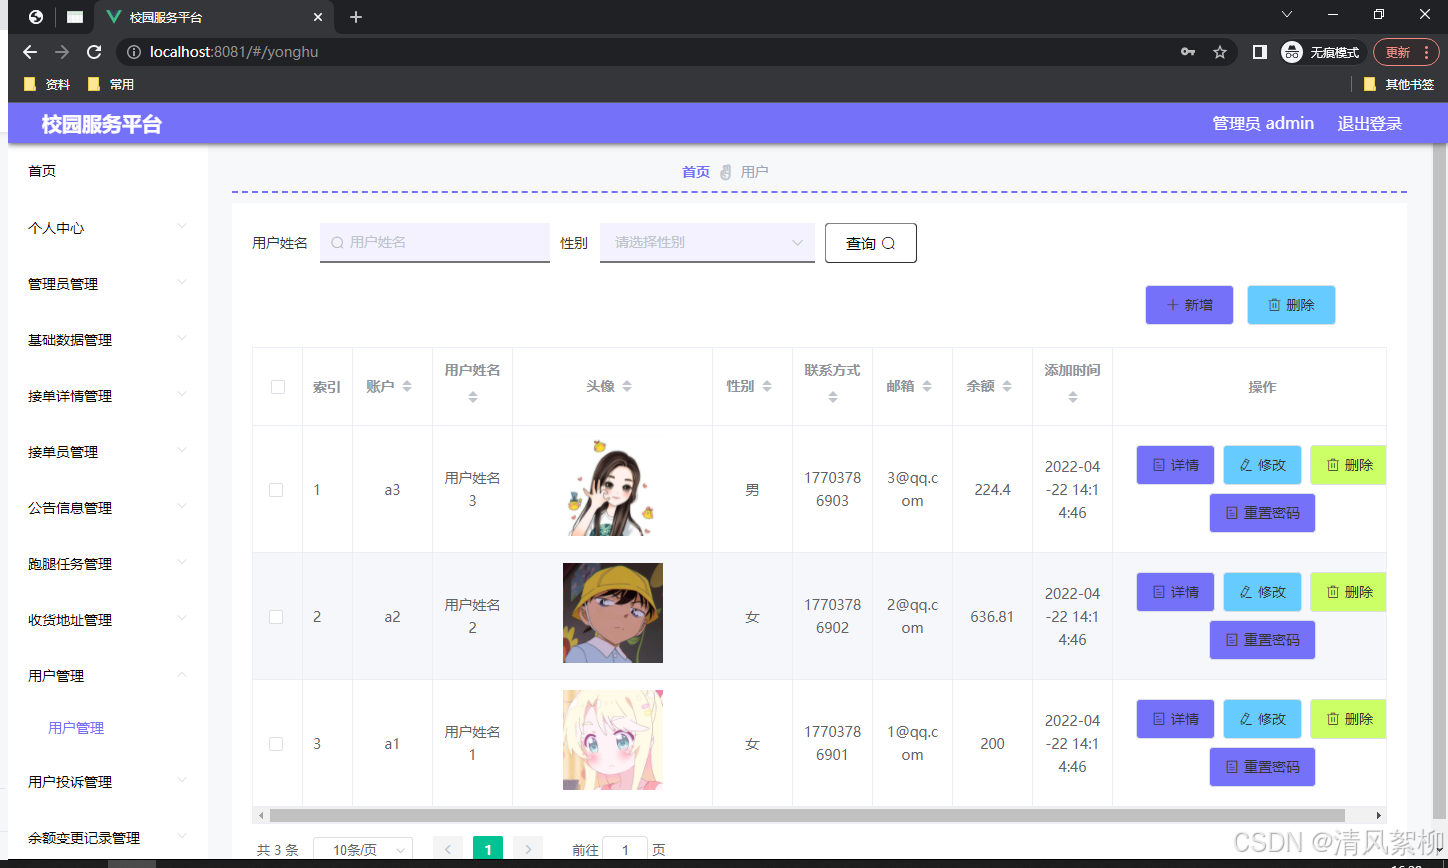Open the 常用 bookmark folder
Image resolution: width=1448 pixels, height=868 pixels.
(x=111, y=84)
